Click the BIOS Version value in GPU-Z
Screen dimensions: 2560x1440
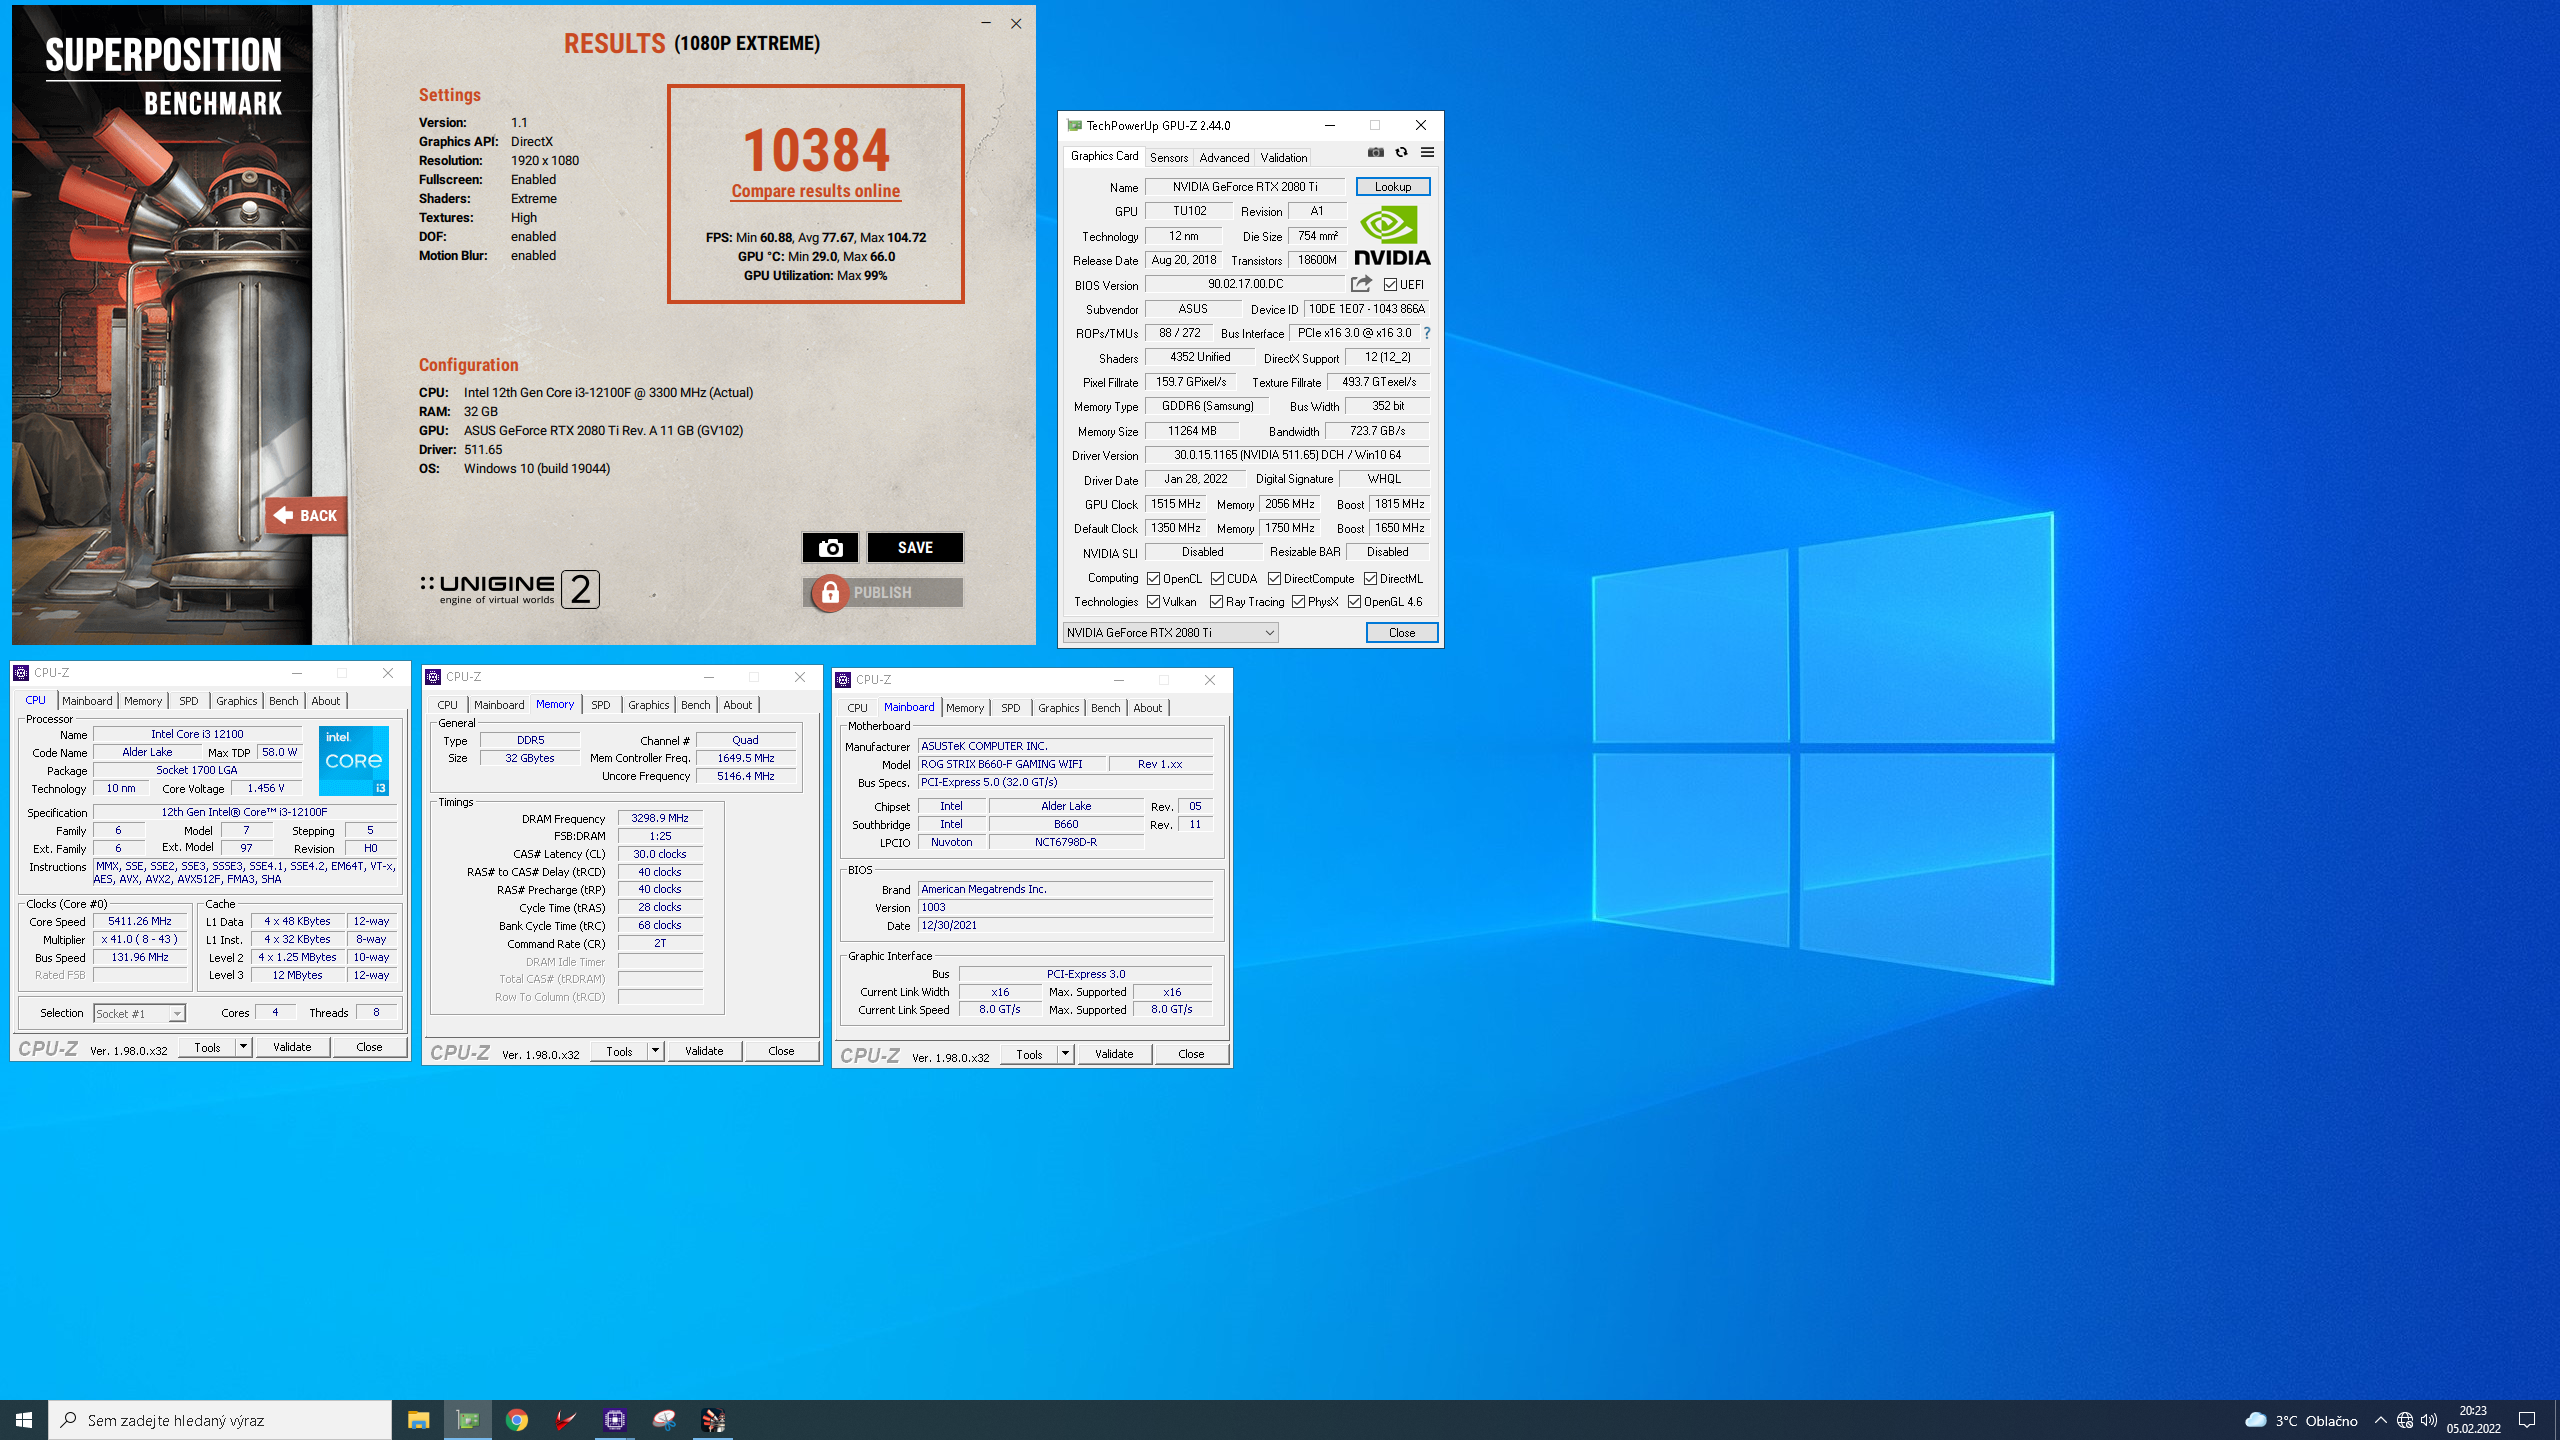1245,284
